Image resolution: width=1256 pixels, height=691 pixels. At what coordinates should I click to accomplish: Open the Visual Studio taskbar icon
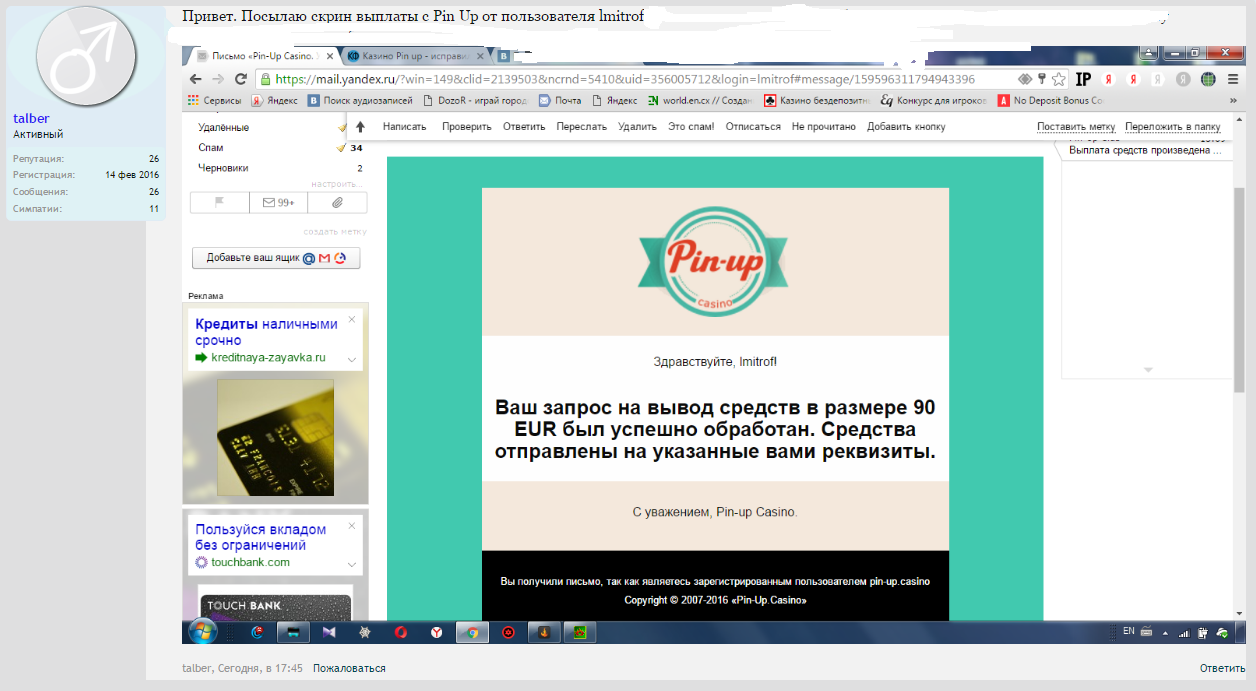(329, 632)
